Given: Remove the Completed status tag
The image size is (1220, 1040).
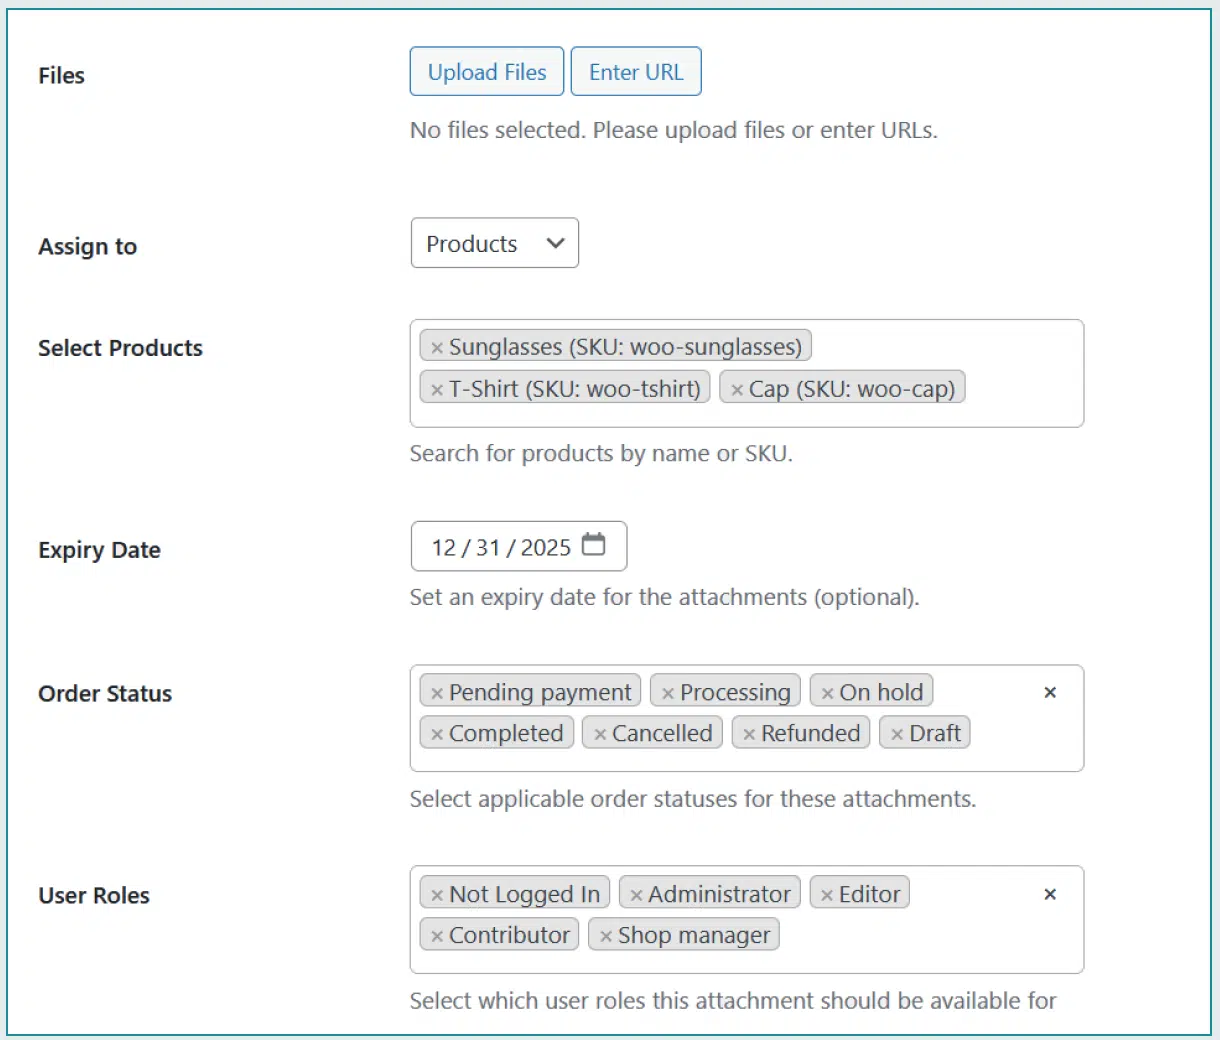Looking at the screenshot, I should click(437, 734).
